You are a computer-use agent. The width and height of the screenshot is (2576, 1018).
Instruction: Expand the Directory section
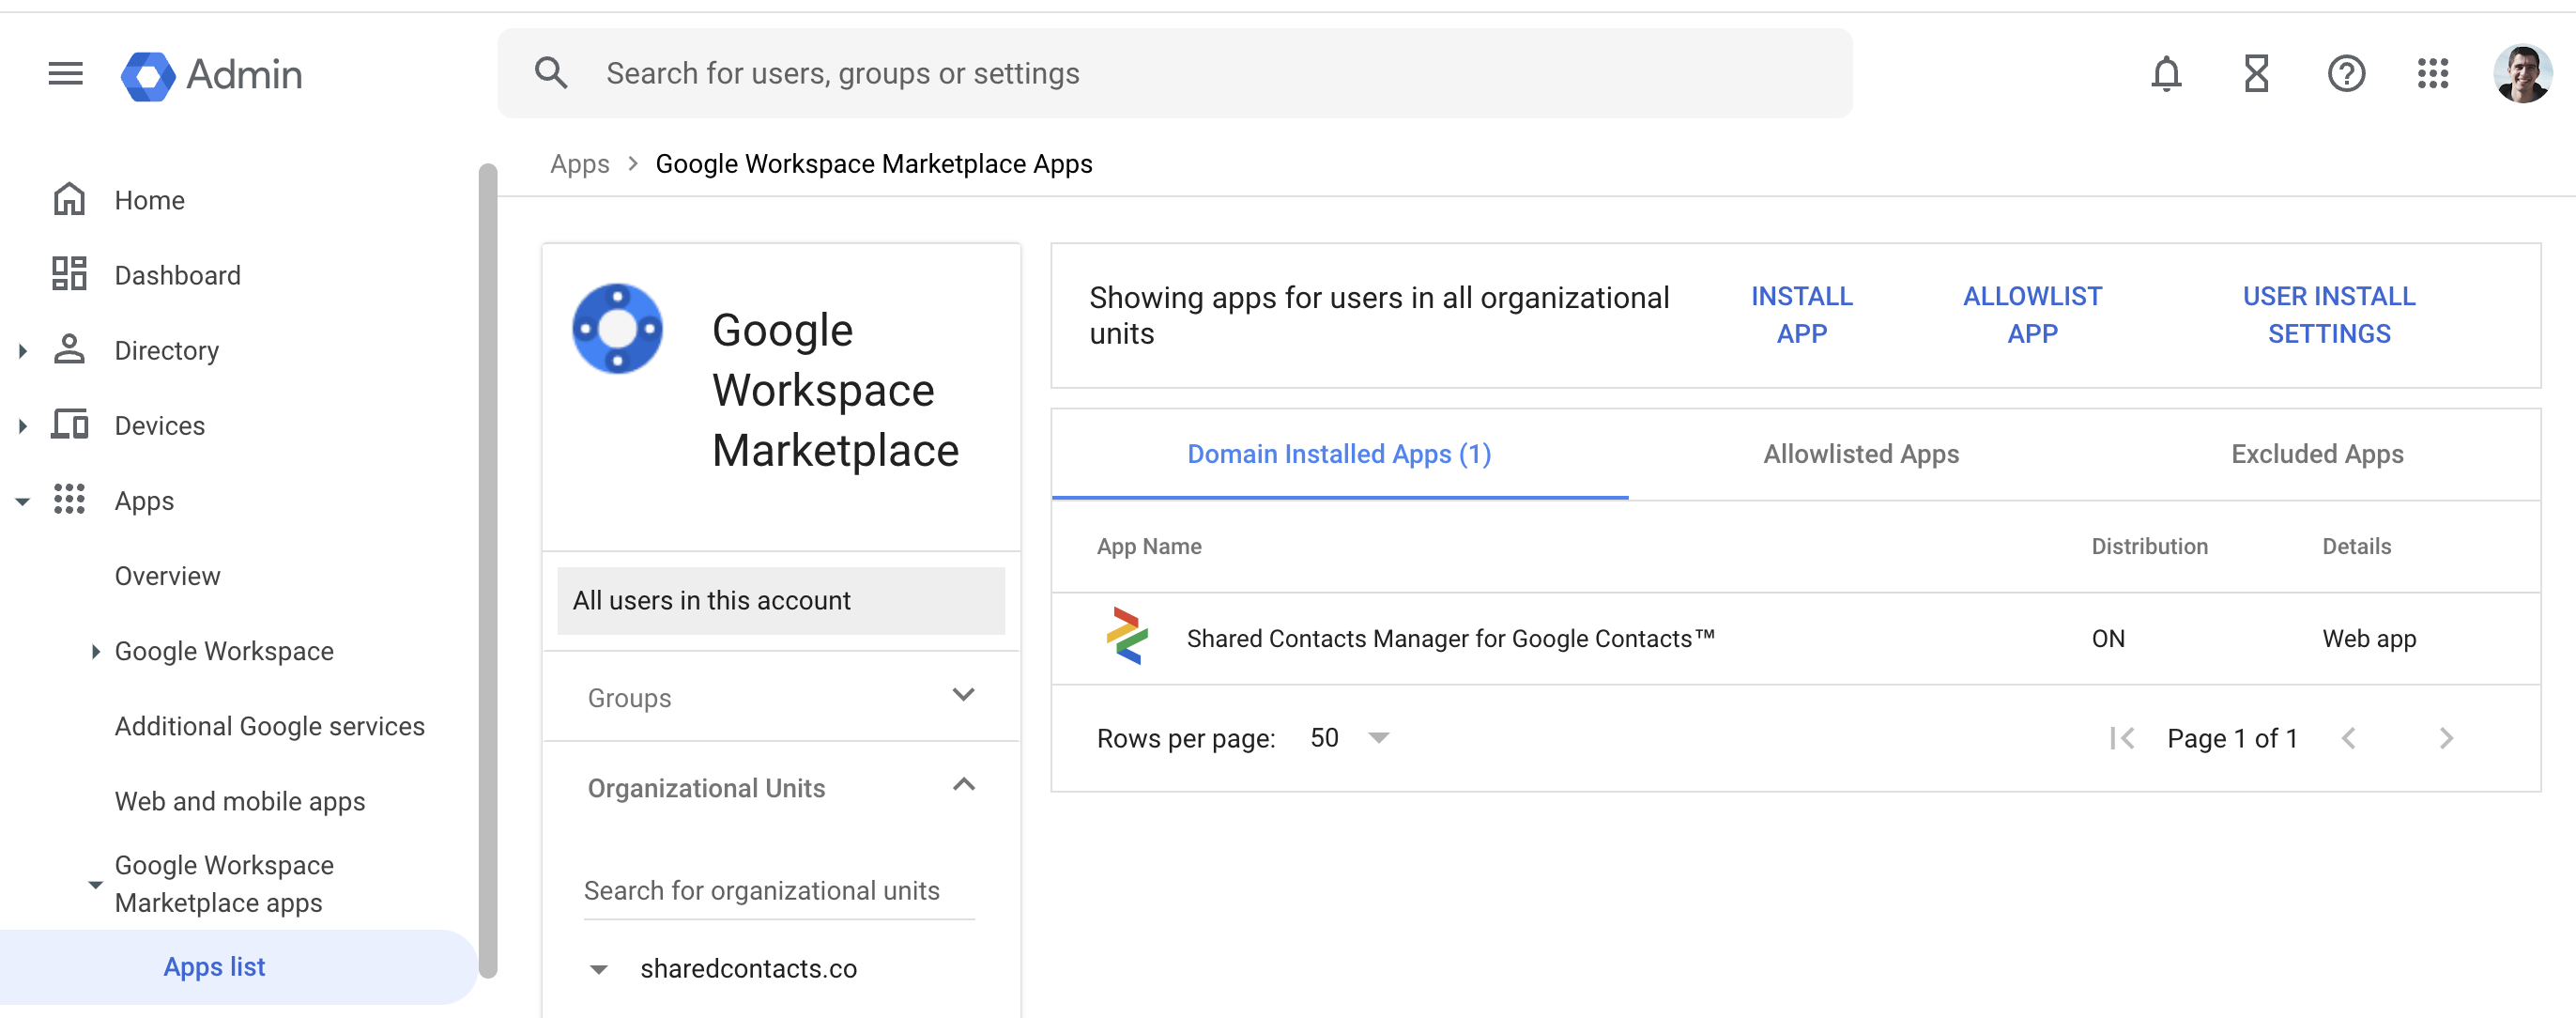[x=22, y=349]
